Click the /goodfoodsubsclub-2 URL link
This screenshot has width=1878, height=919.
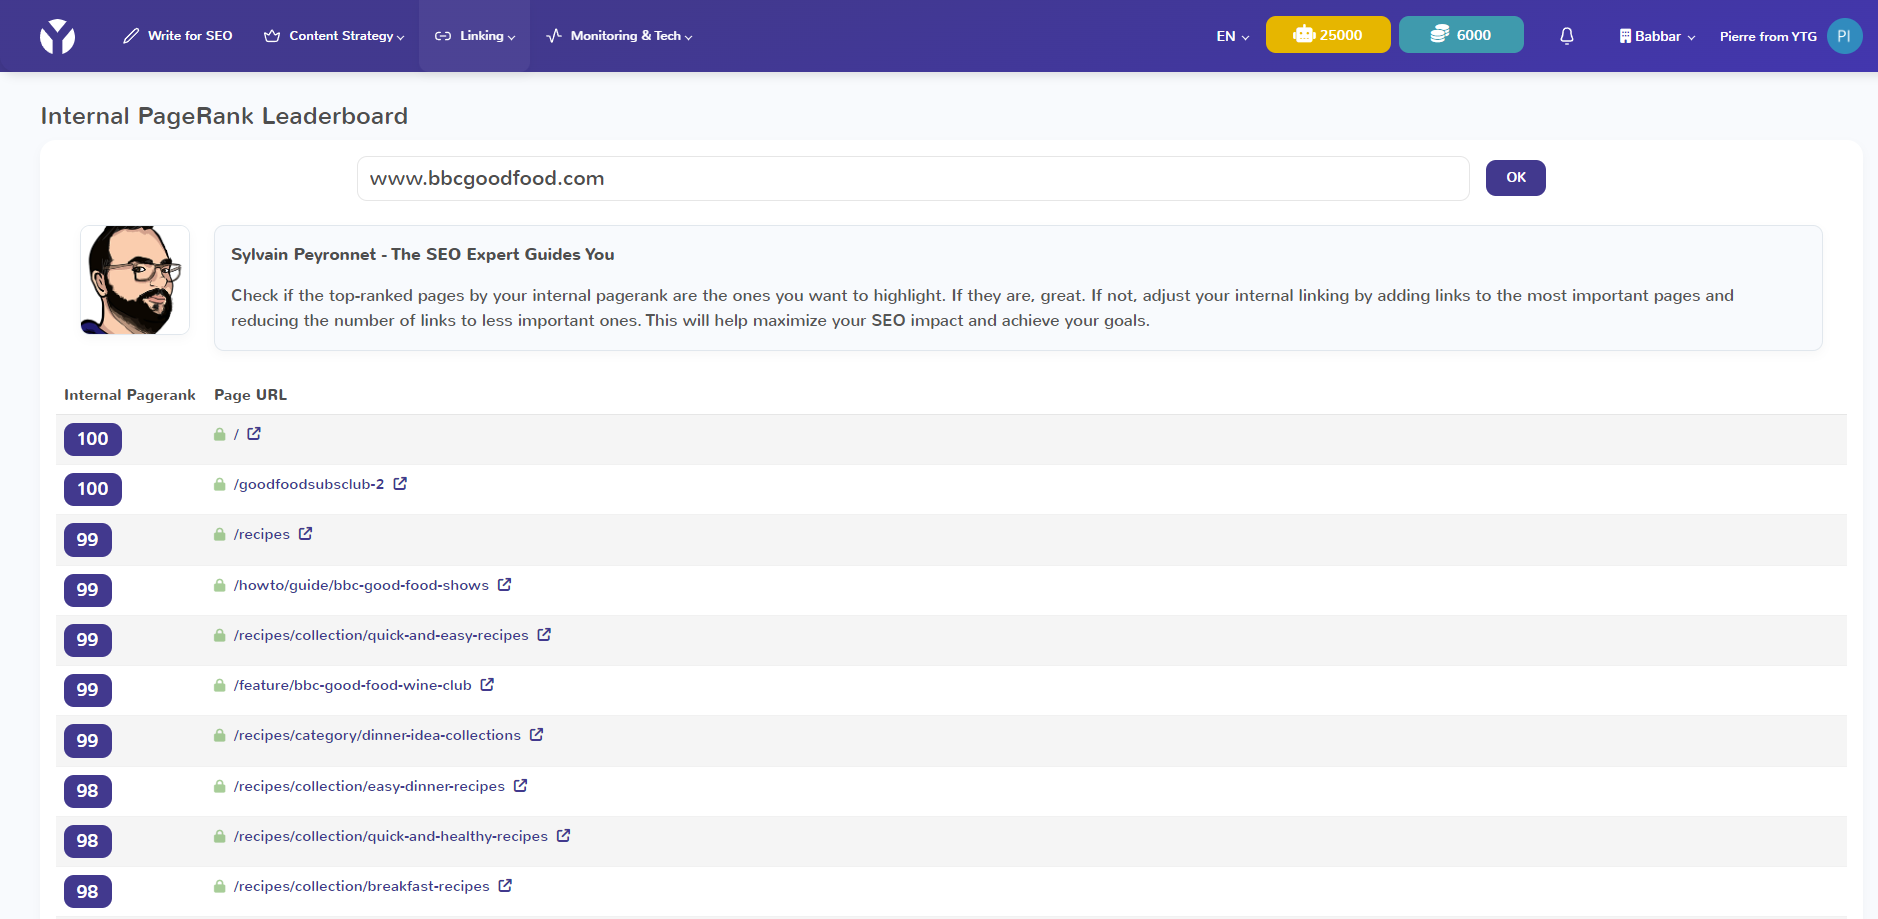click(309, 484)
